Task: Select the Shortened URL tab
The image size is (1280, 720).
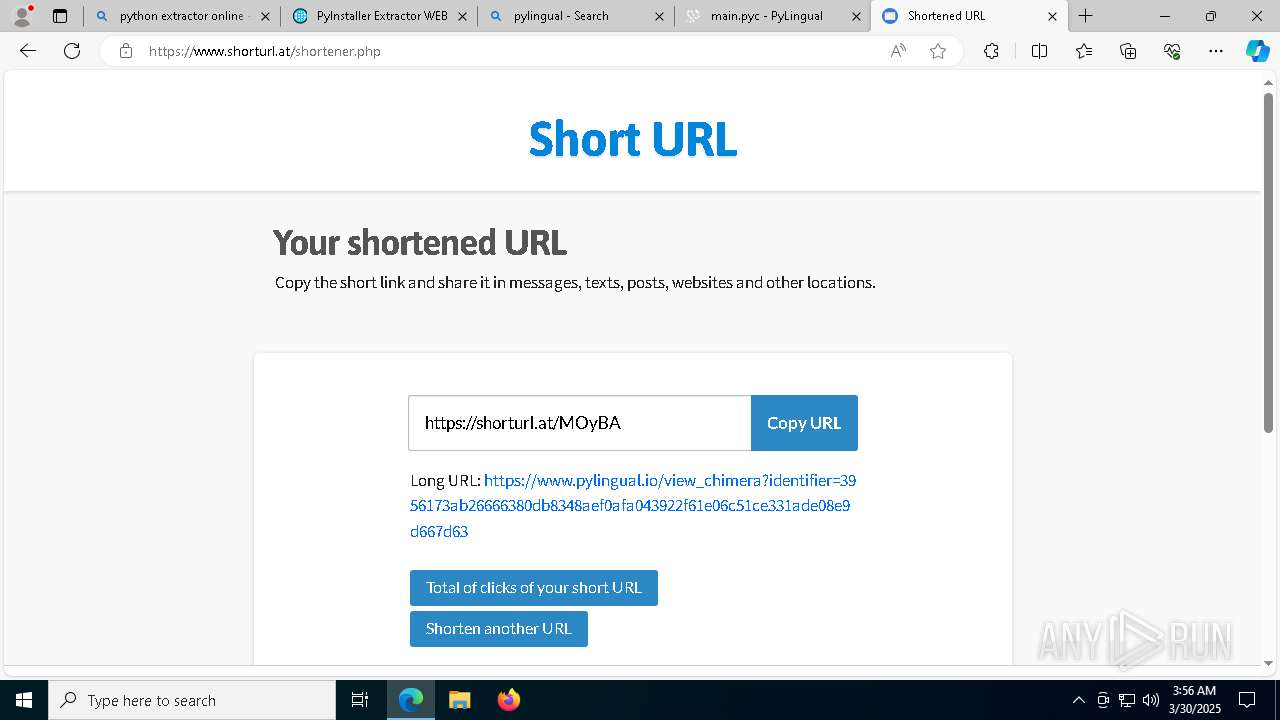Action: (968, 16)
